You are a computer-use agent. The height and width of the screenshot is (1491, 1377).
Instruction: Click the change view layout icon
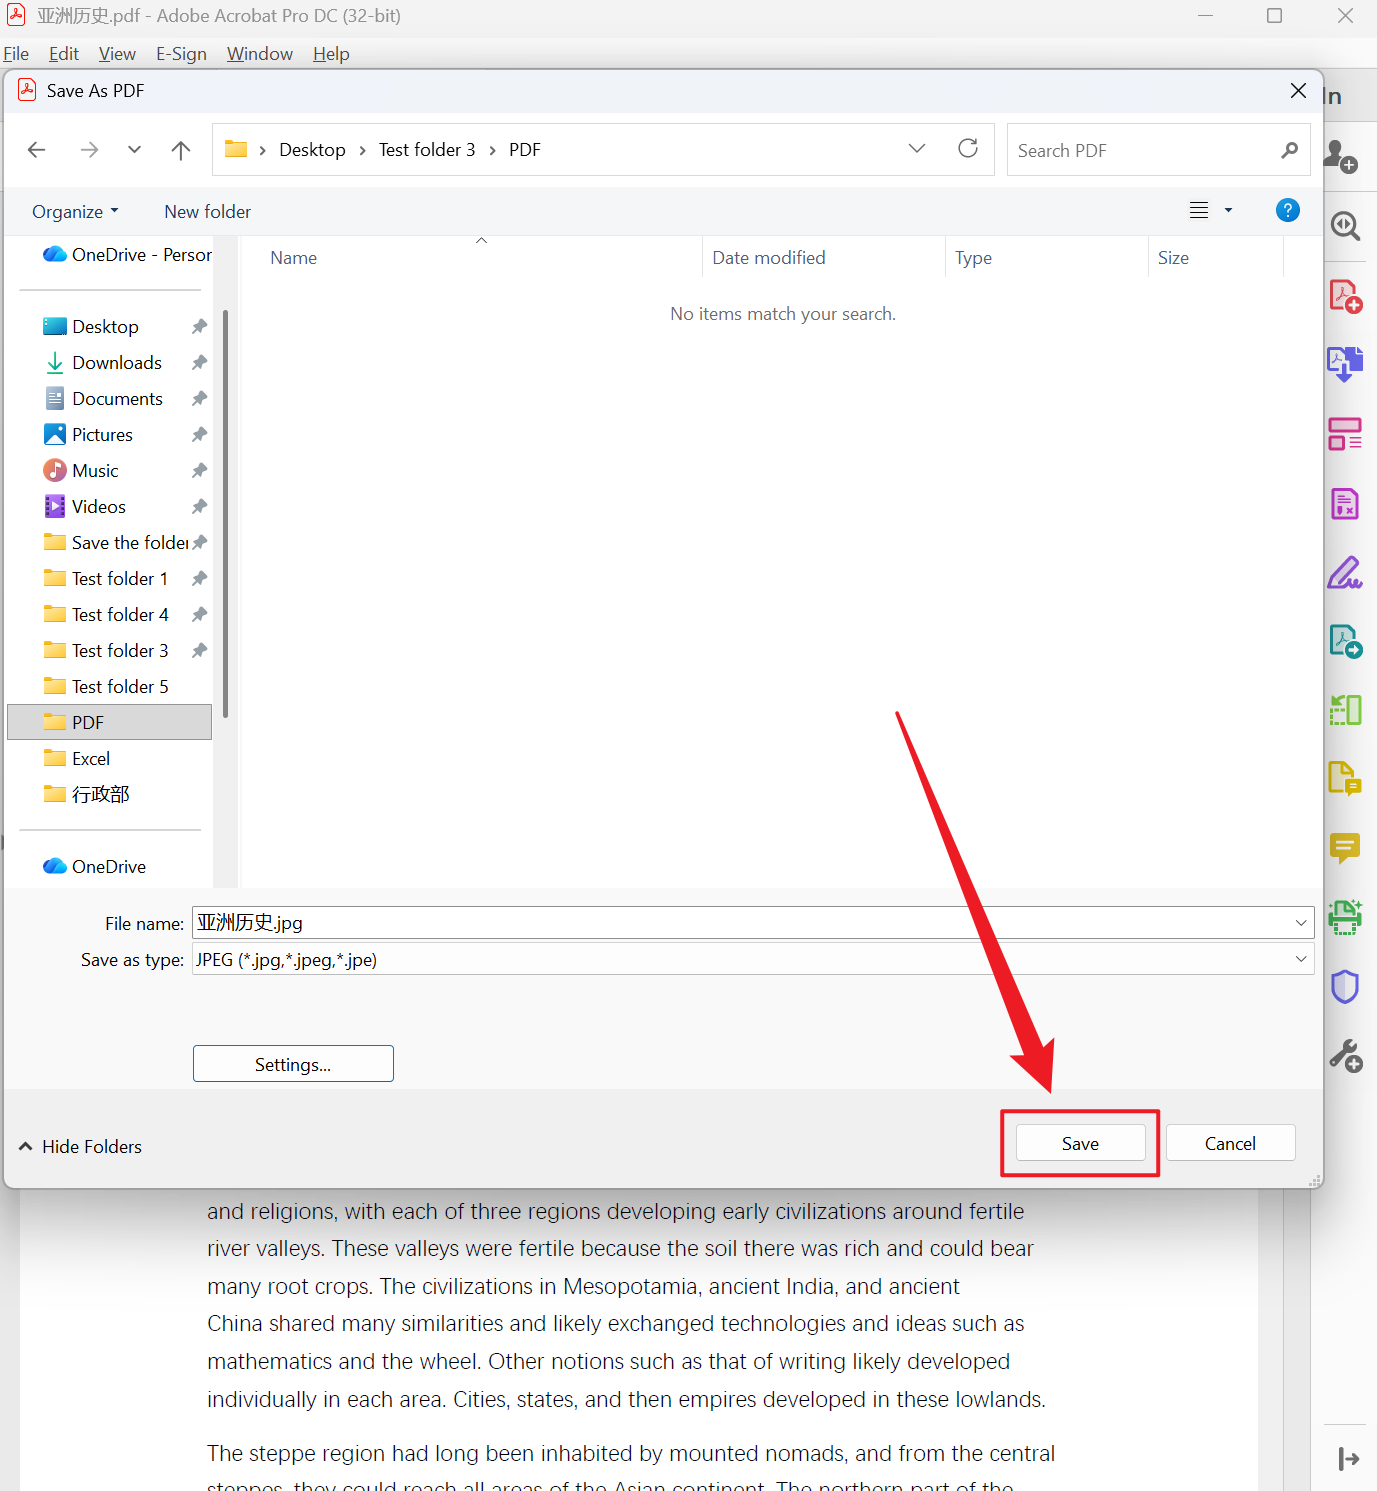1199,210
